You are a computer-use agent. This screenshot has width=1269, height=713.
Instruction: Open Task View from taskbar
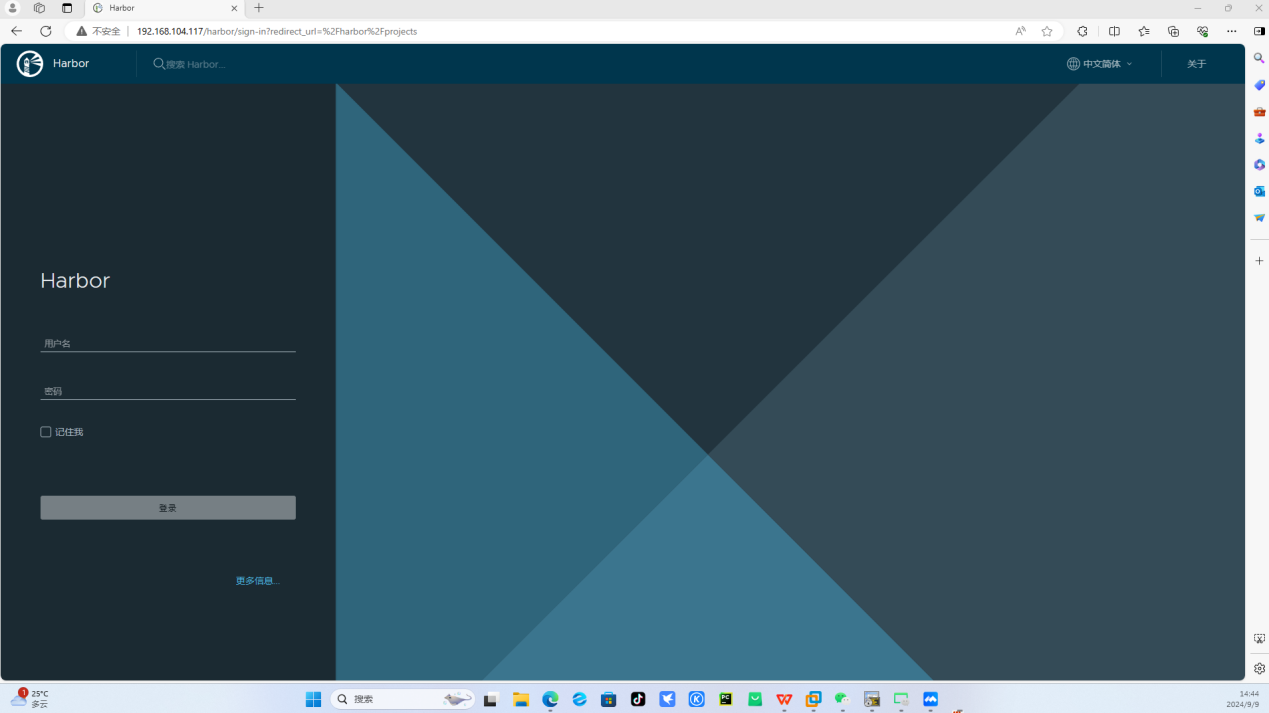click(491, 699)
